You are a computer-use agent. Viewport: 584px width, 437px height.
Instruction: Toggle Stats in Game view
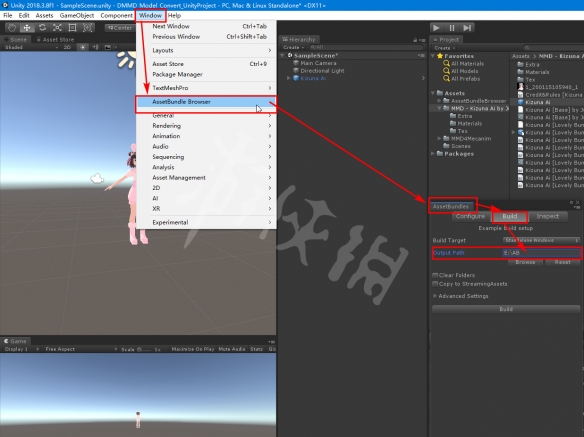(x=256, y=349)
